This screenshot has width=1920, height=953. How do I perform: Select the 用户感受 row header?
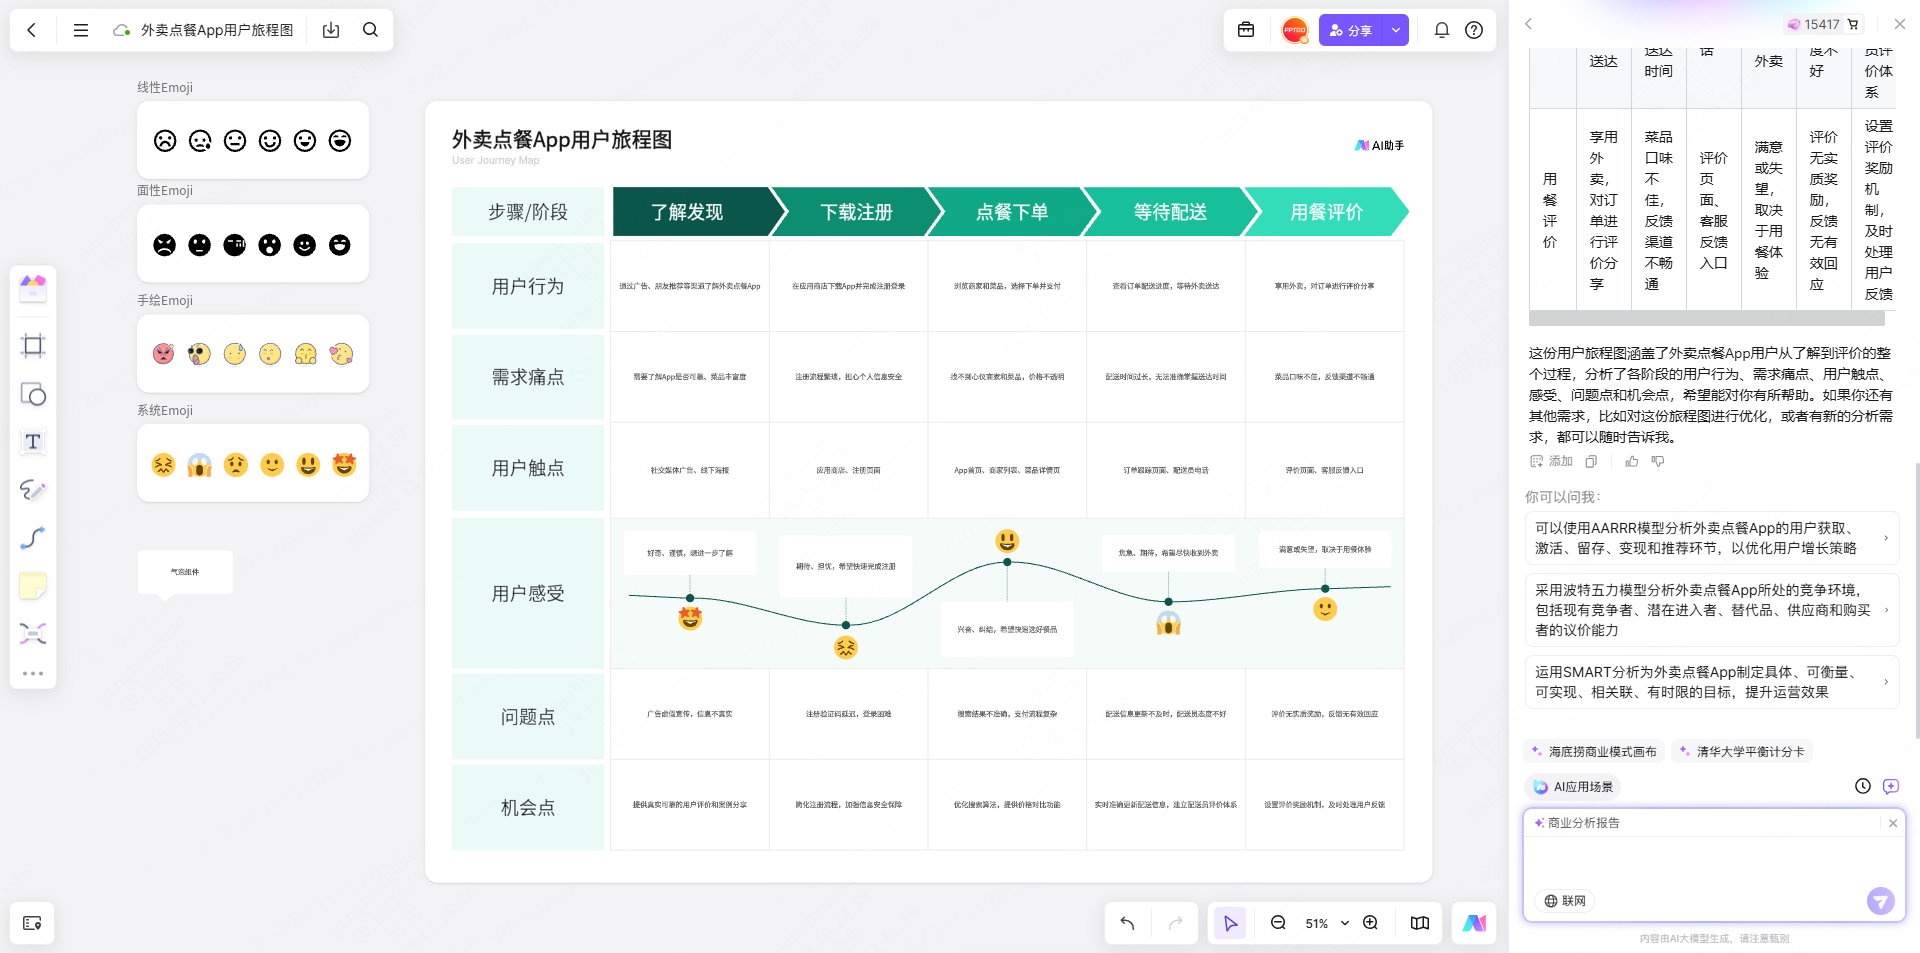[528, 593]
